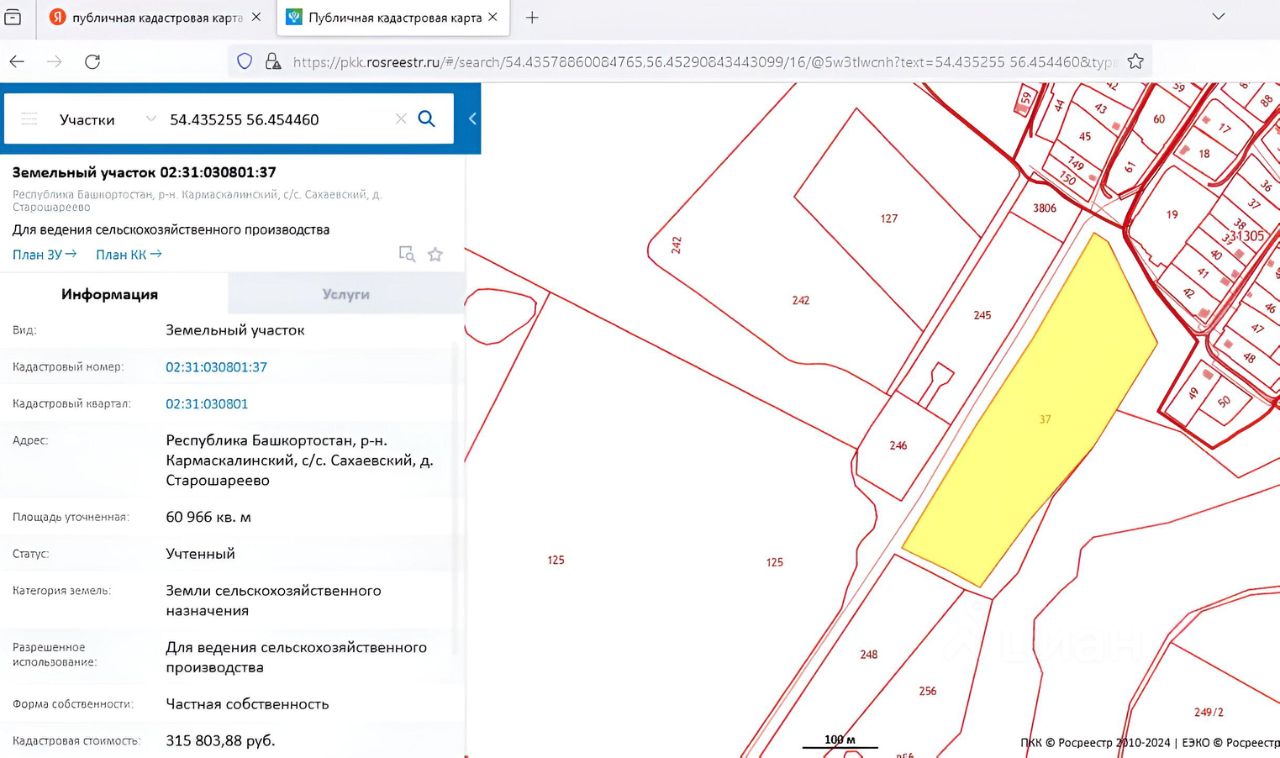Run search with magnifier icon
This screenshot has width=1280, height=758.
(x=427, y=119)
